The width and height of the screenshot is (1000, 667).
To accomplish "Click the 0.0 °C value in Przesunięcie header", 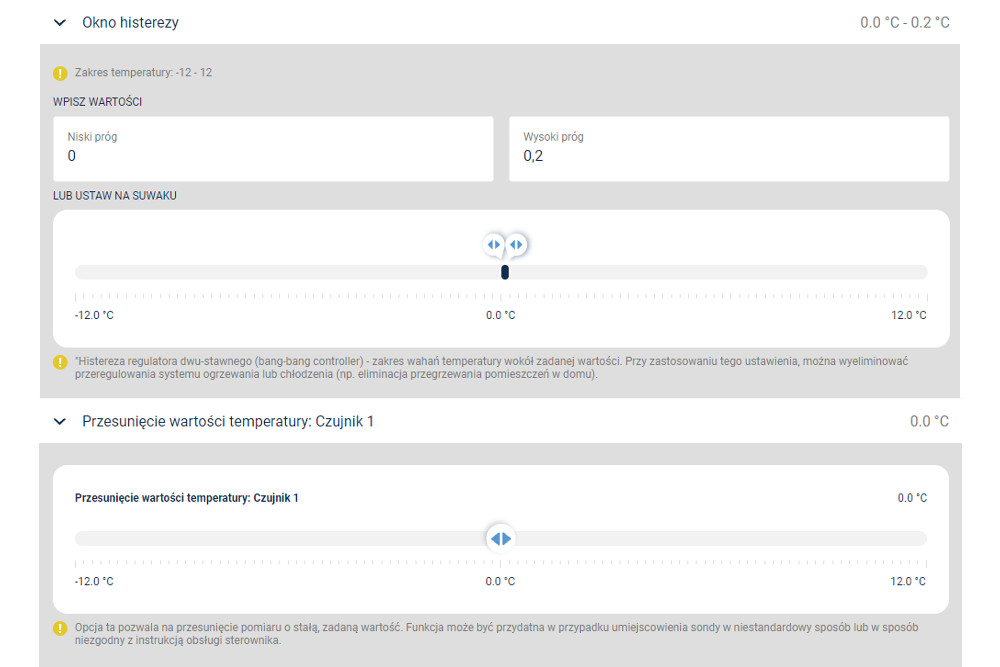I will pyautogui.click(x=929, y=421).
